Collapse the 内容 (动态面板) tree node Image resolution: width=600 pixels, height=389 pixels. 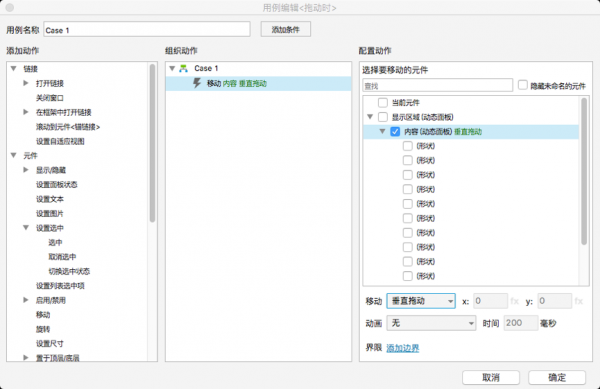(x=382, y=131)
